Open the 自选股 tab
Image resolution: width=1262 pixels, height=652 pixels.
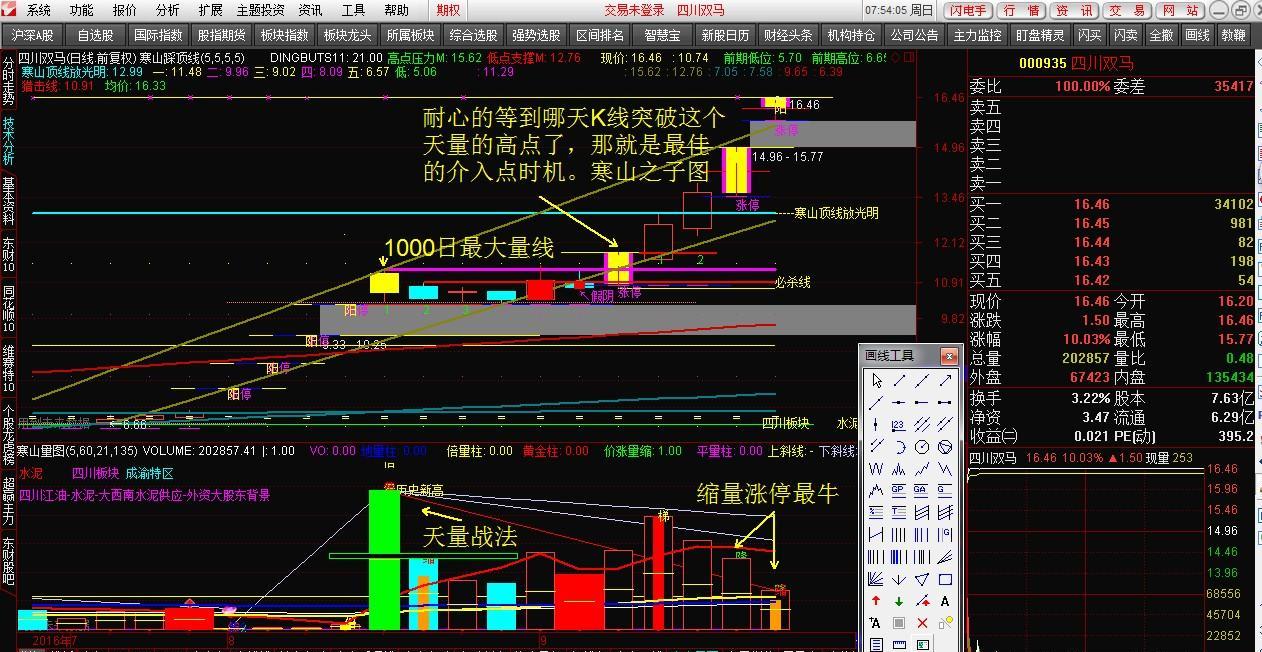pyautogui.click(x=93, y=33)
